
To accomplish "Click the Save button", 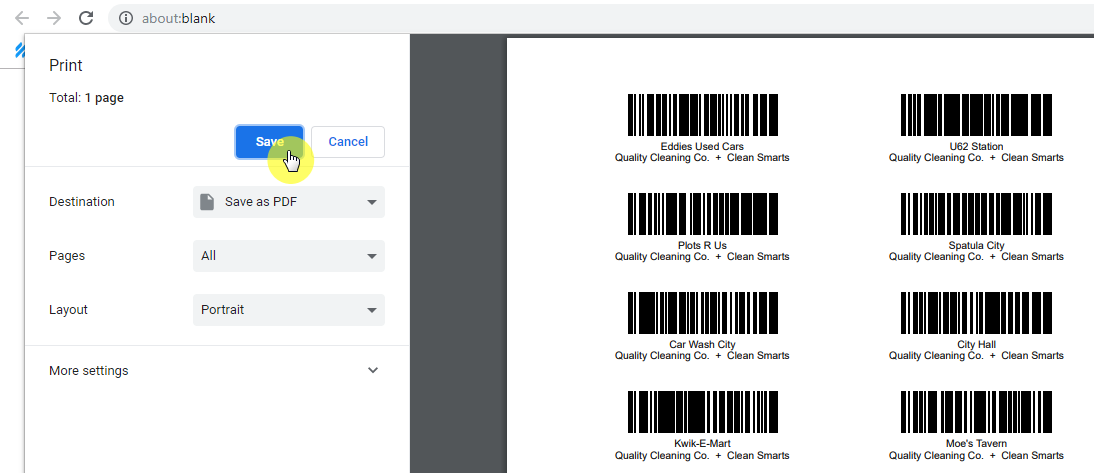I will coord(269,142).
